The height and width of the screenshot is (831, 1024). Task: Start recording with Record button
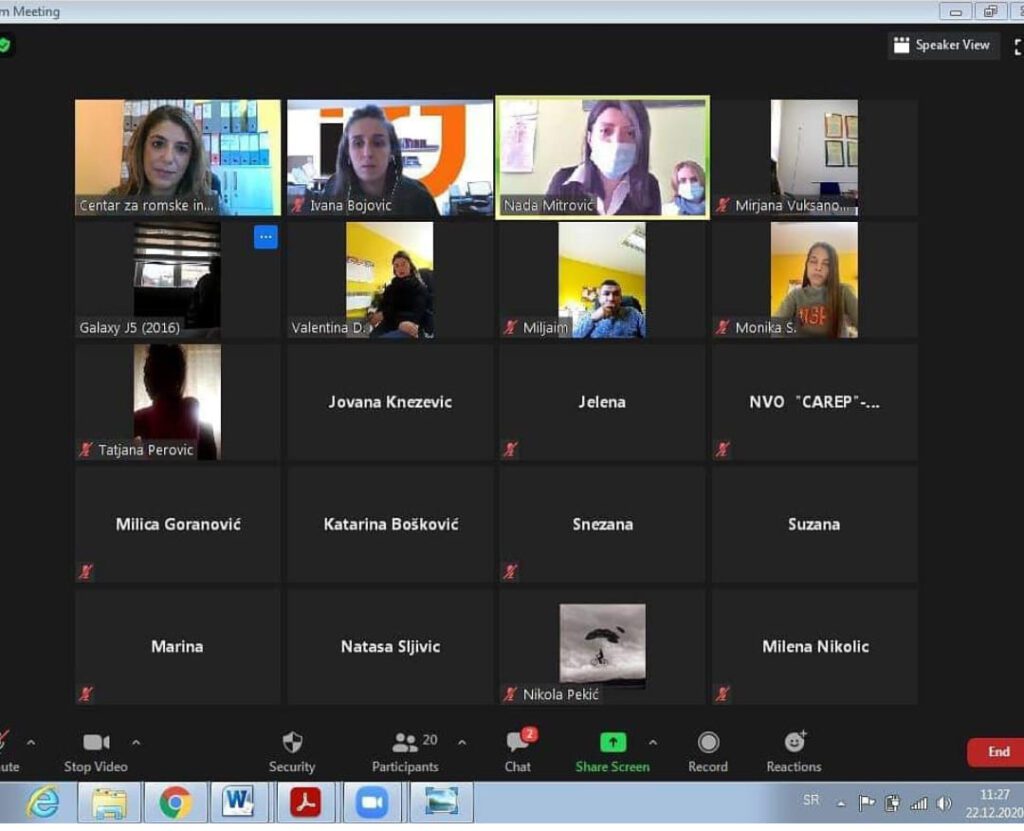(x=708, y=743)
